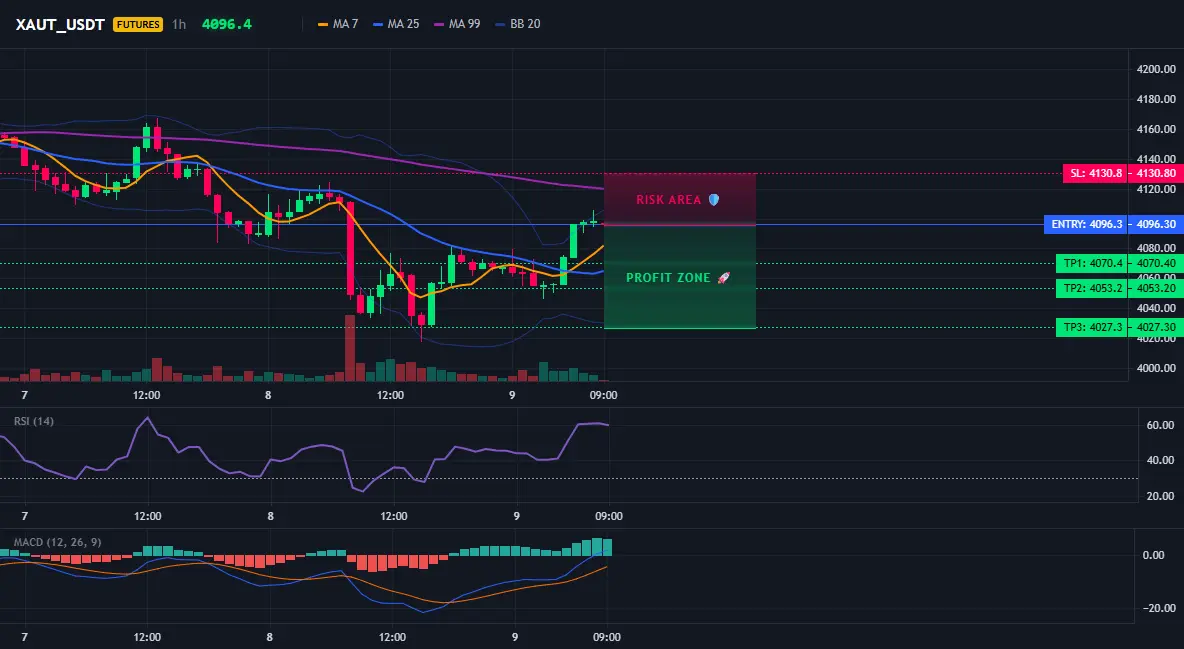1184x649 pixels.
Task: Click the large red candle after 8th
Action: point(350,249)
